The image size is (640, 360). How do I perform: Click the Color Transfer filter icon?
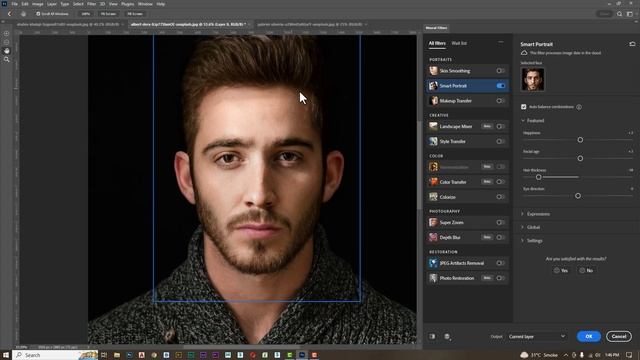point(433,182)
